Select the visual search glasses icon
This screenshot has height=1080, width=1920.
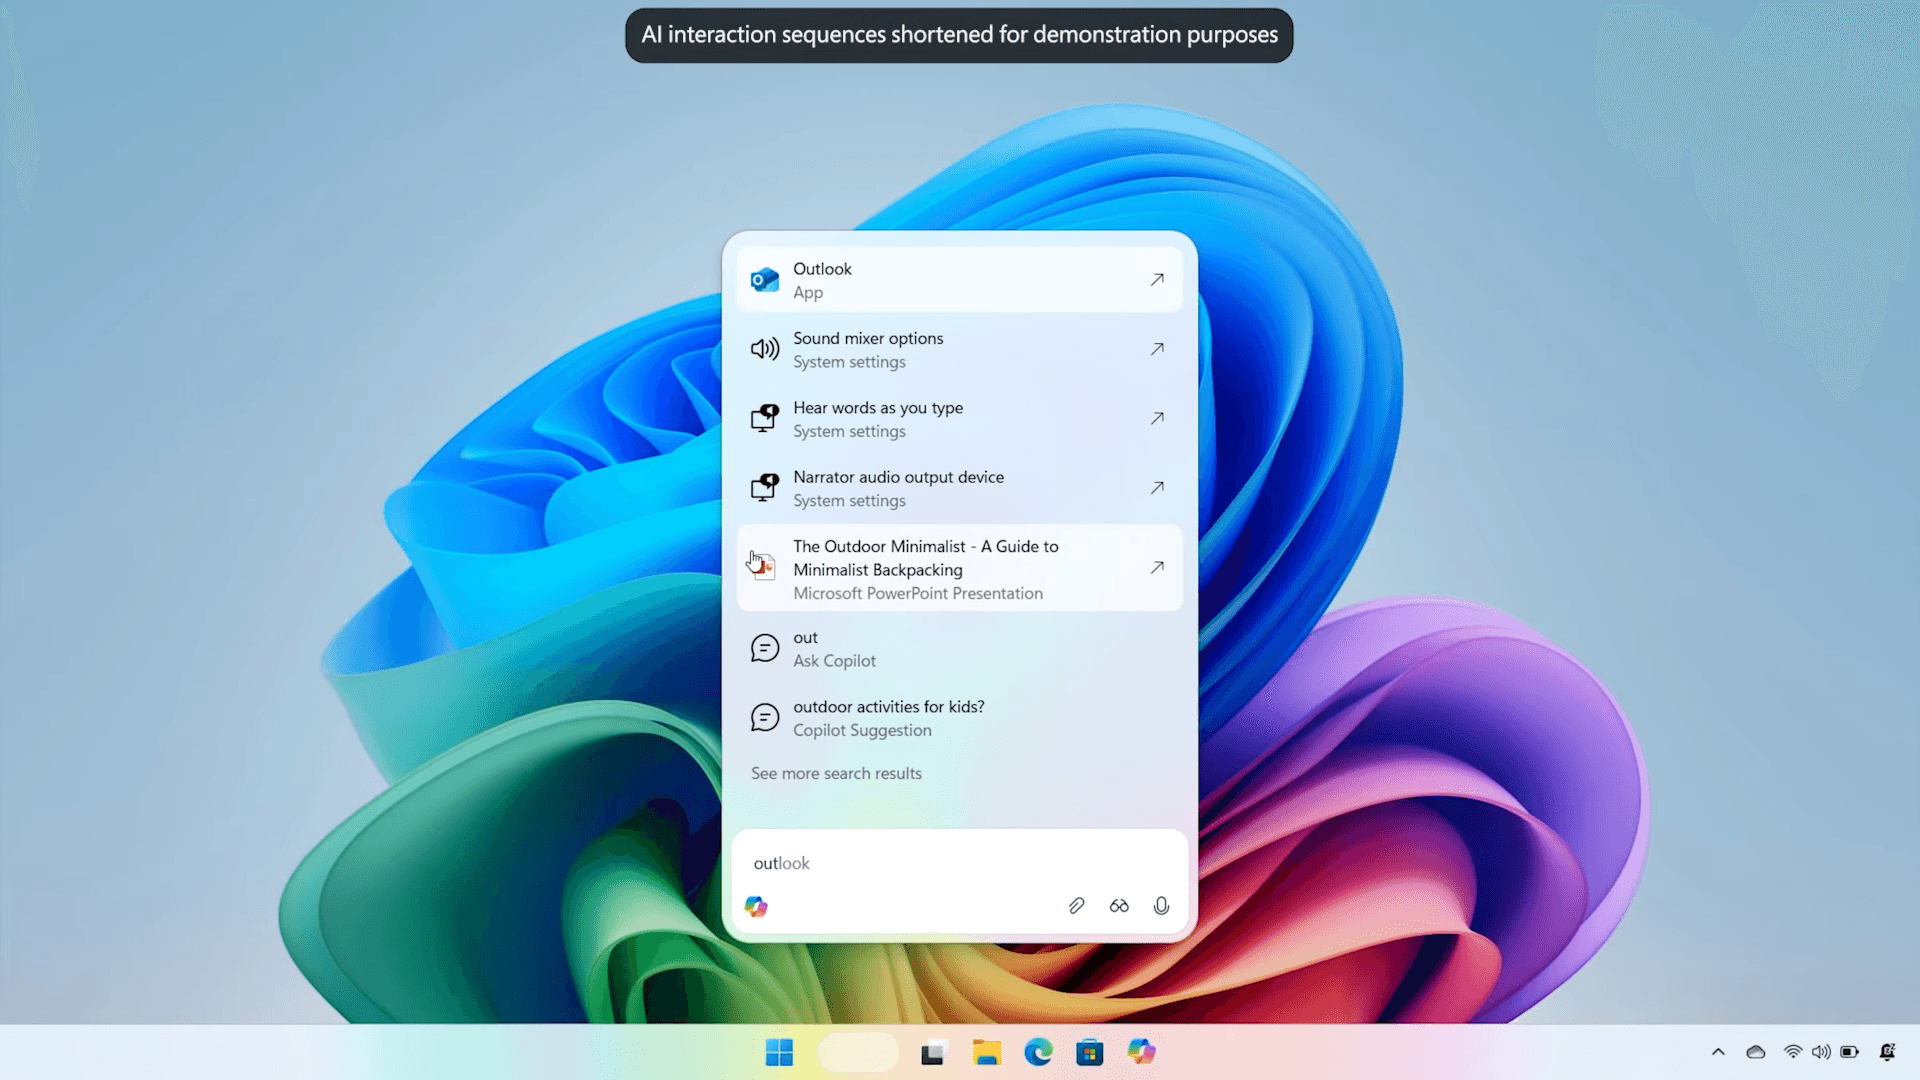coord(1119,906)
